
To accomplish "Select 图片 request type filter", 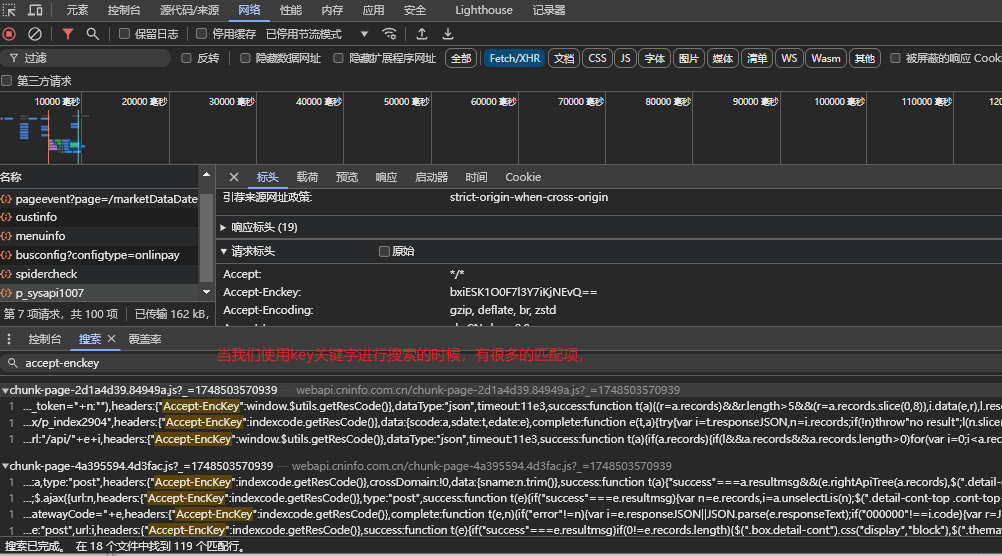I will click(688, 58).
